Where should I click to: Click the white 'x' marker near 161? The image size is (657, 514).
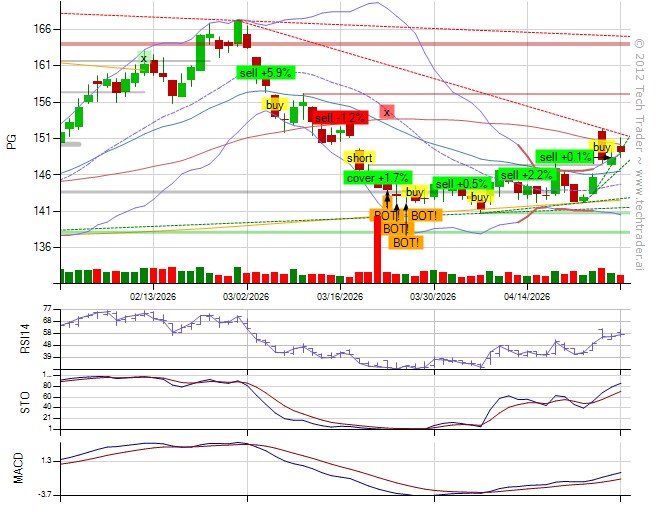[143, 59]
